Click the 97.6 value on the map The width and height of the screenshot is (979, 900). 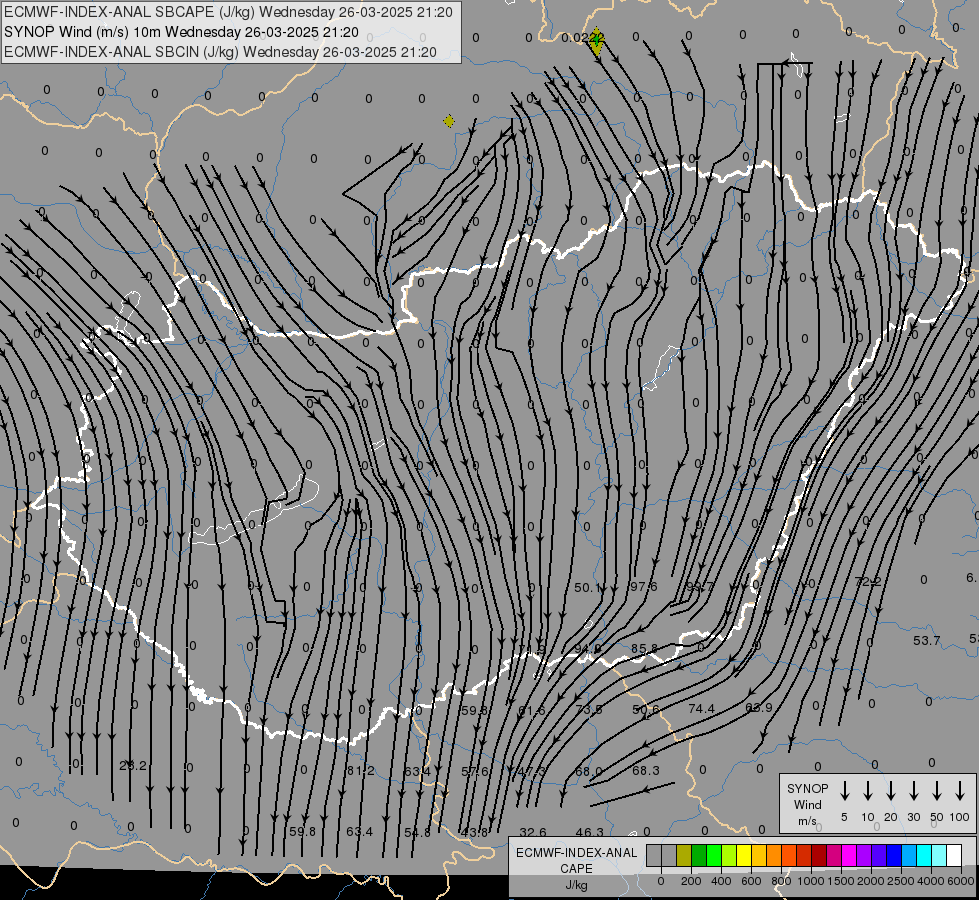click(x=644, y=586)
